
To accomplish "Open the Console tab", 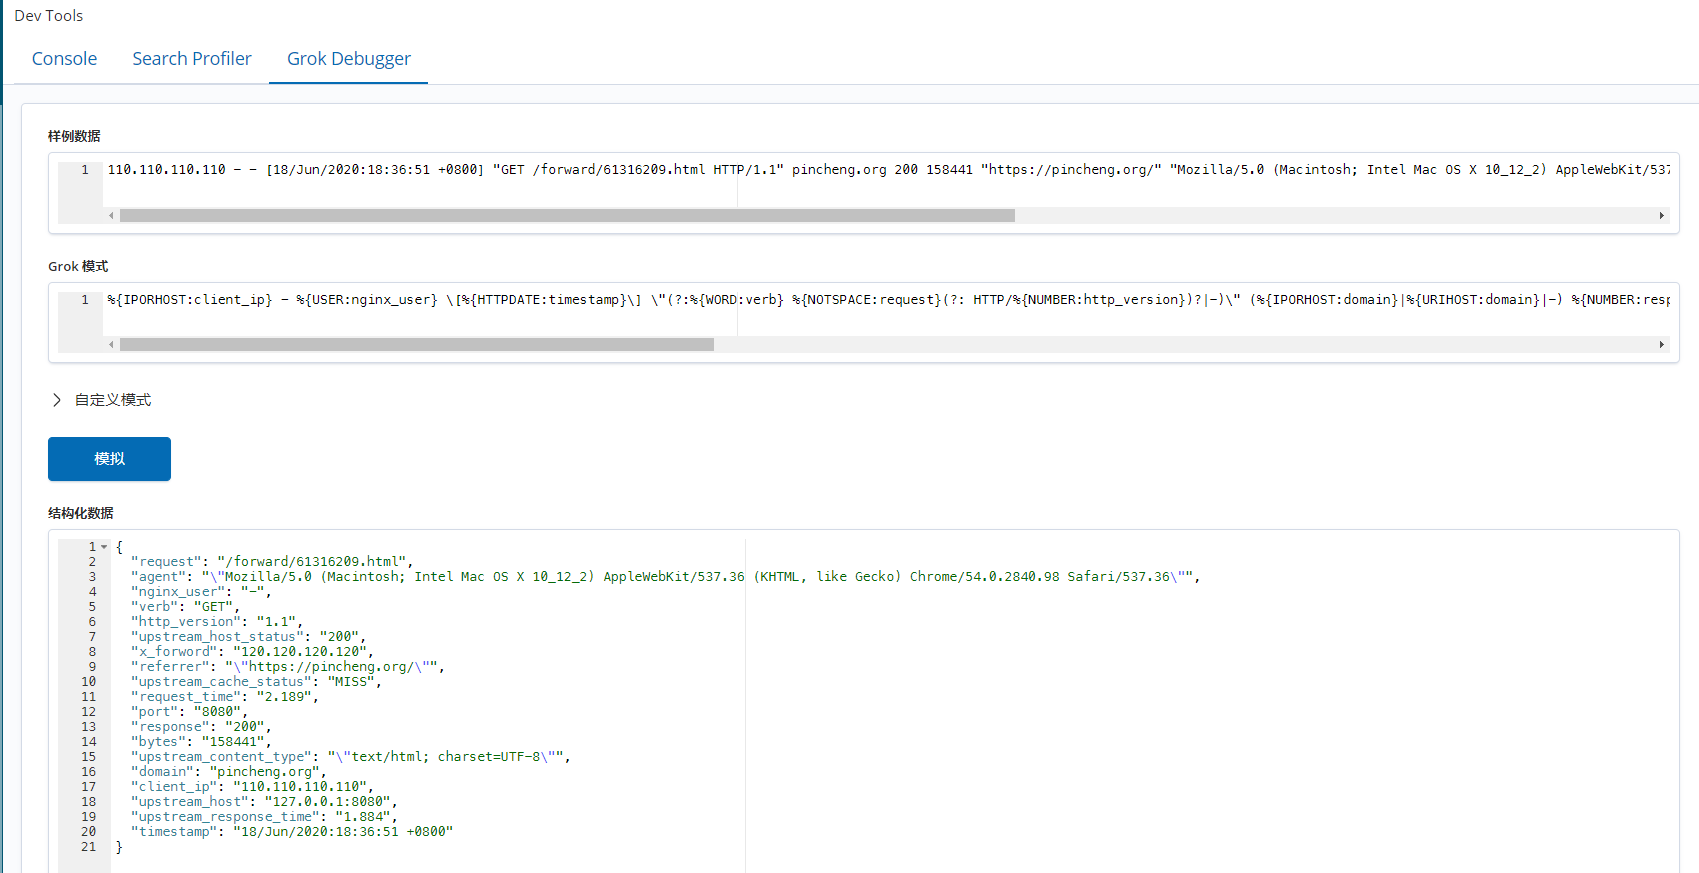I will (x=64, y=59).
